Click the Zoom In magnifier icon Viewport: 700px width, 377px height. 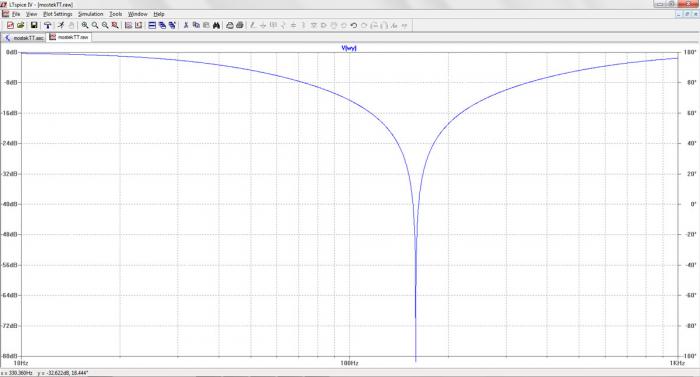(x=85, y=25)
